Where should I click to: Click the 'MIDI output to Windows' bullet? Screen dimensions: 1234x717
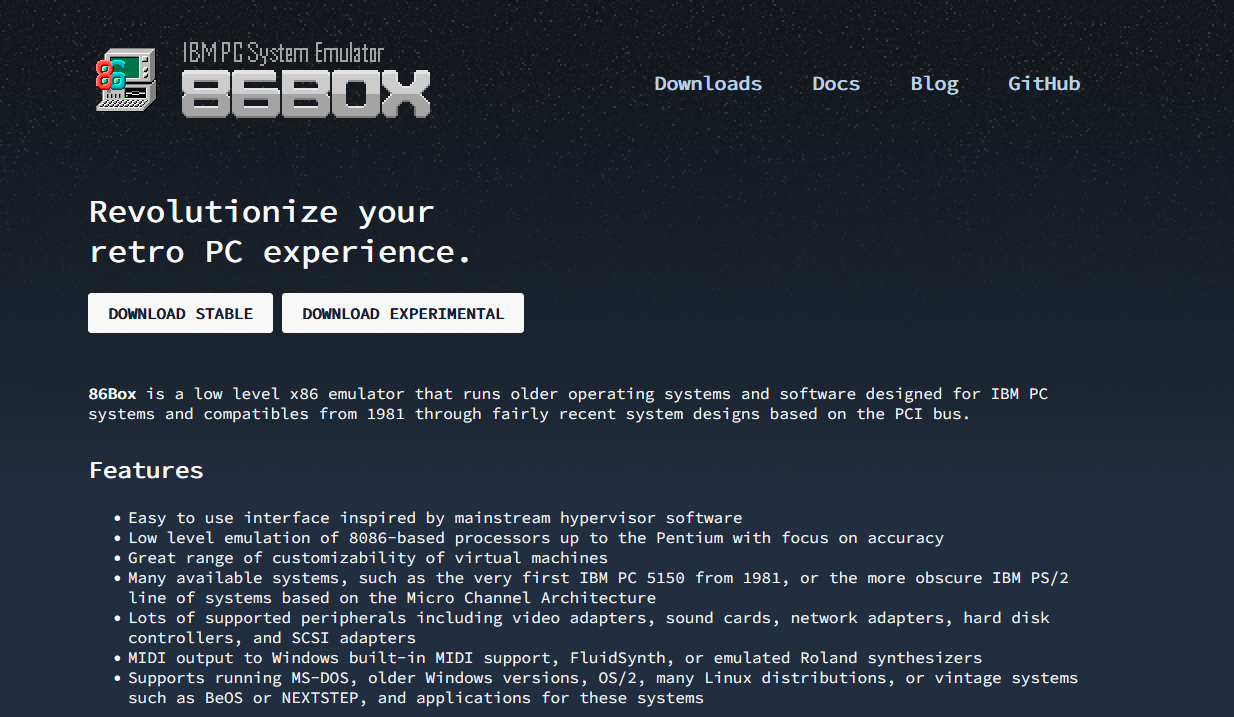[x=555, y=658]
